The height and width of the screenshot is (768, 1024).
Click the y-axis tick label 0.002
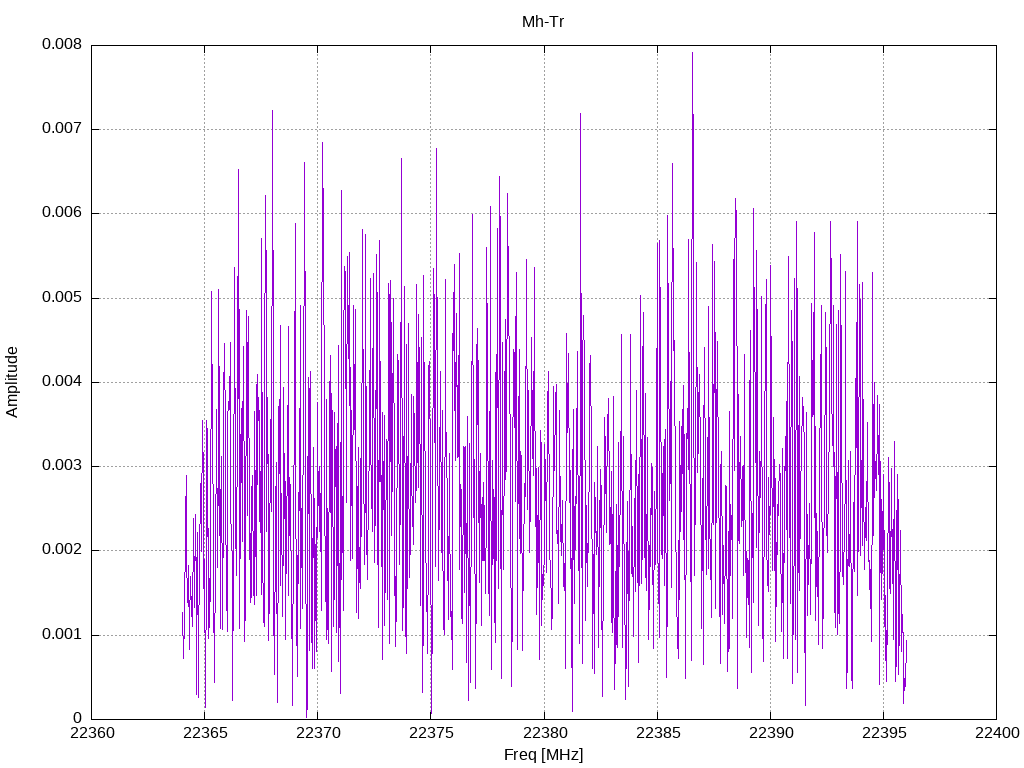(62, 550)
